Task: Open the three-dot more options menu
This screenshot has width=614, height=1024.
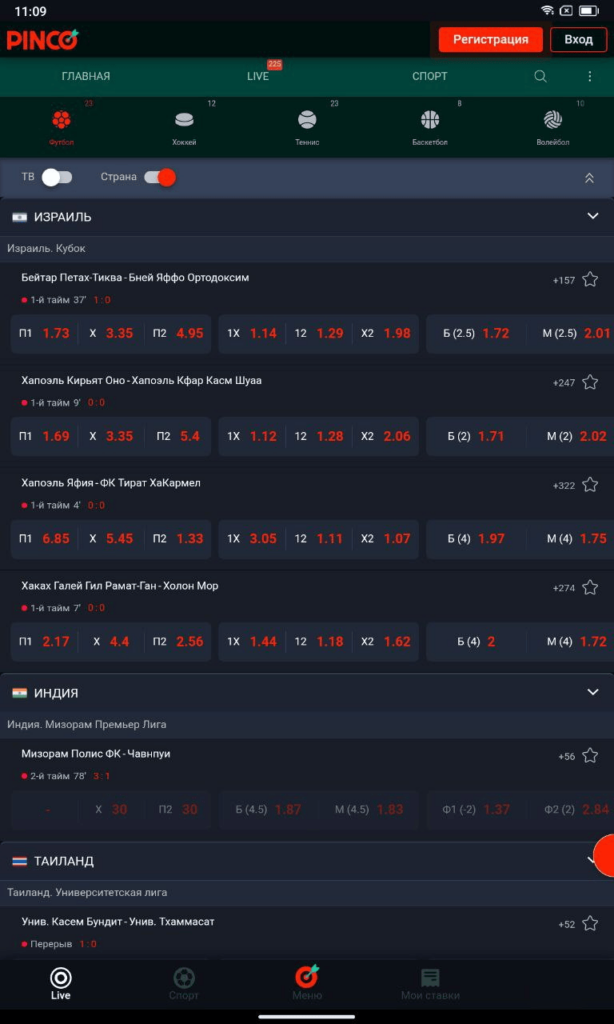Action: [x=589, y=76]
